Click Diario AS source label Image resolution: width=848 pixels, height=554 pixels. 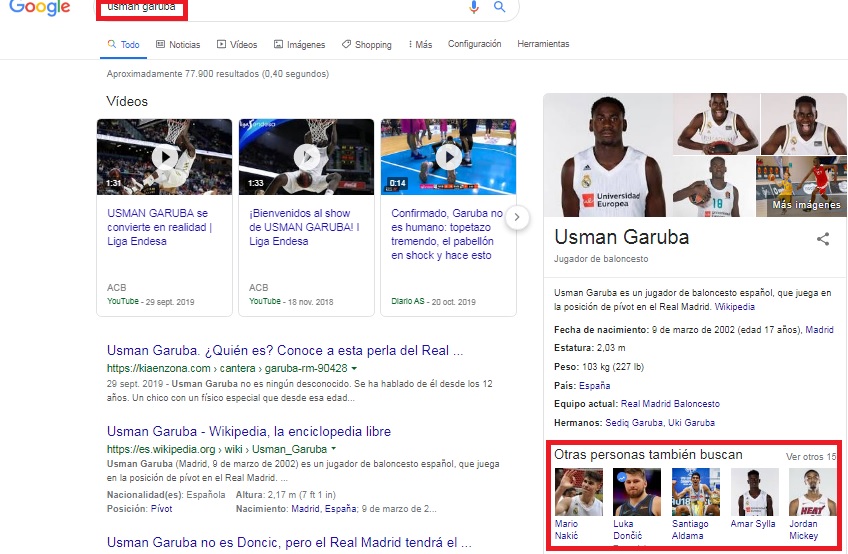click(408, 301)
